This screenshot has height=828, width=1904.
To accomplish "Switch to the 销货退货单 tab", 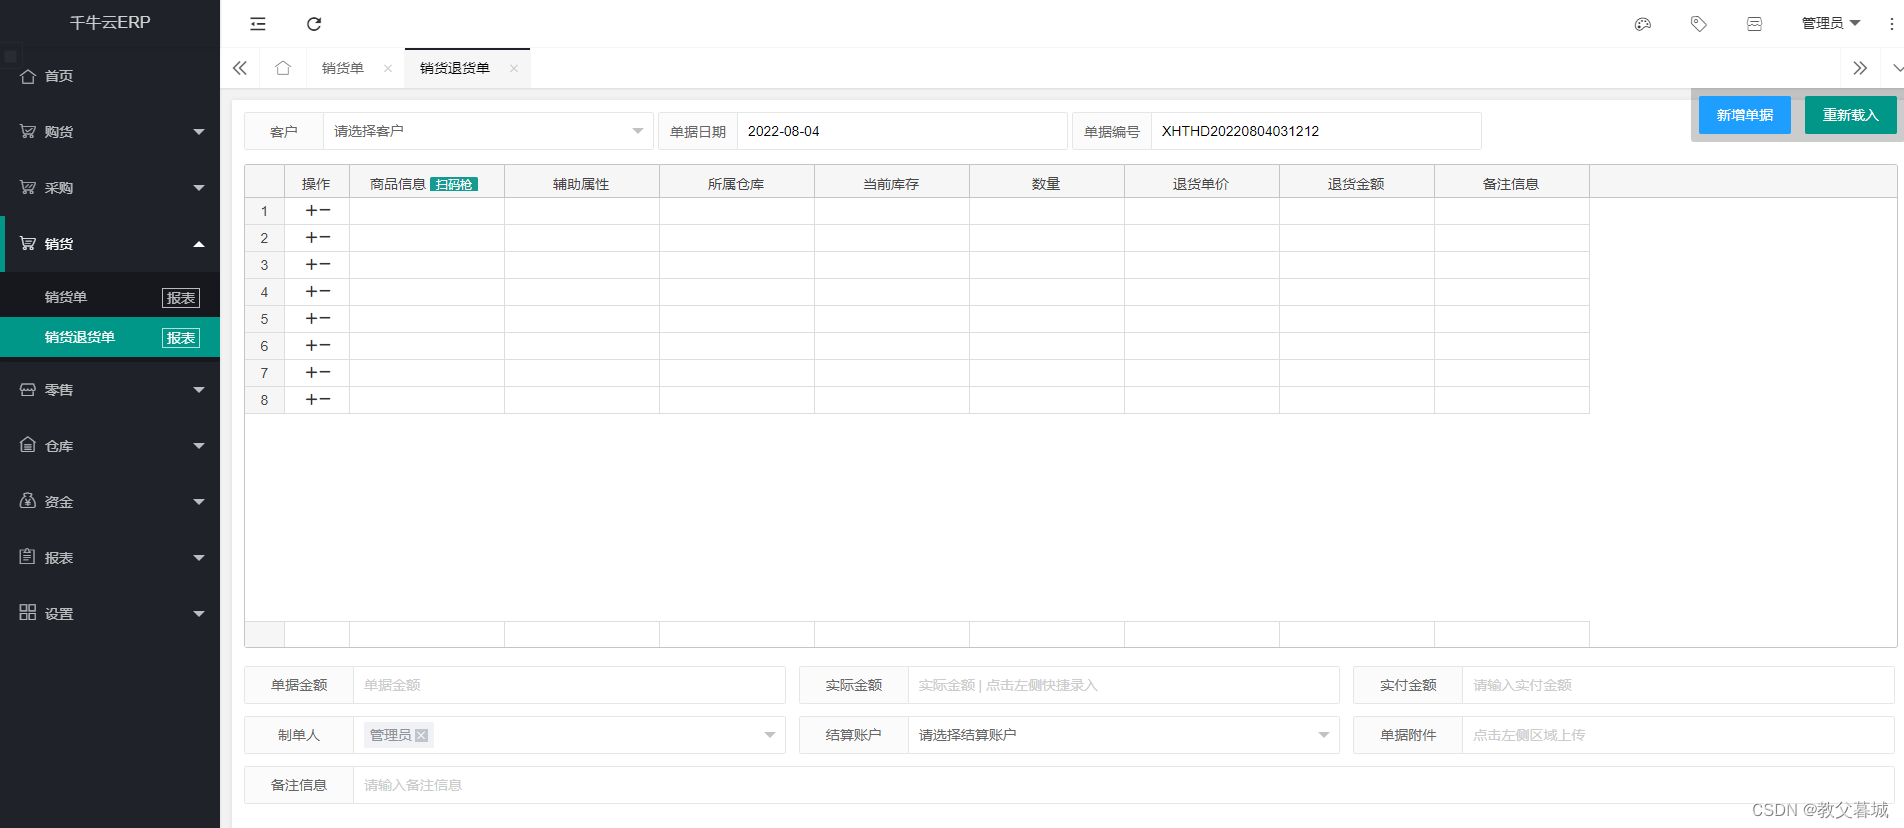I will (x=455, y=68).
